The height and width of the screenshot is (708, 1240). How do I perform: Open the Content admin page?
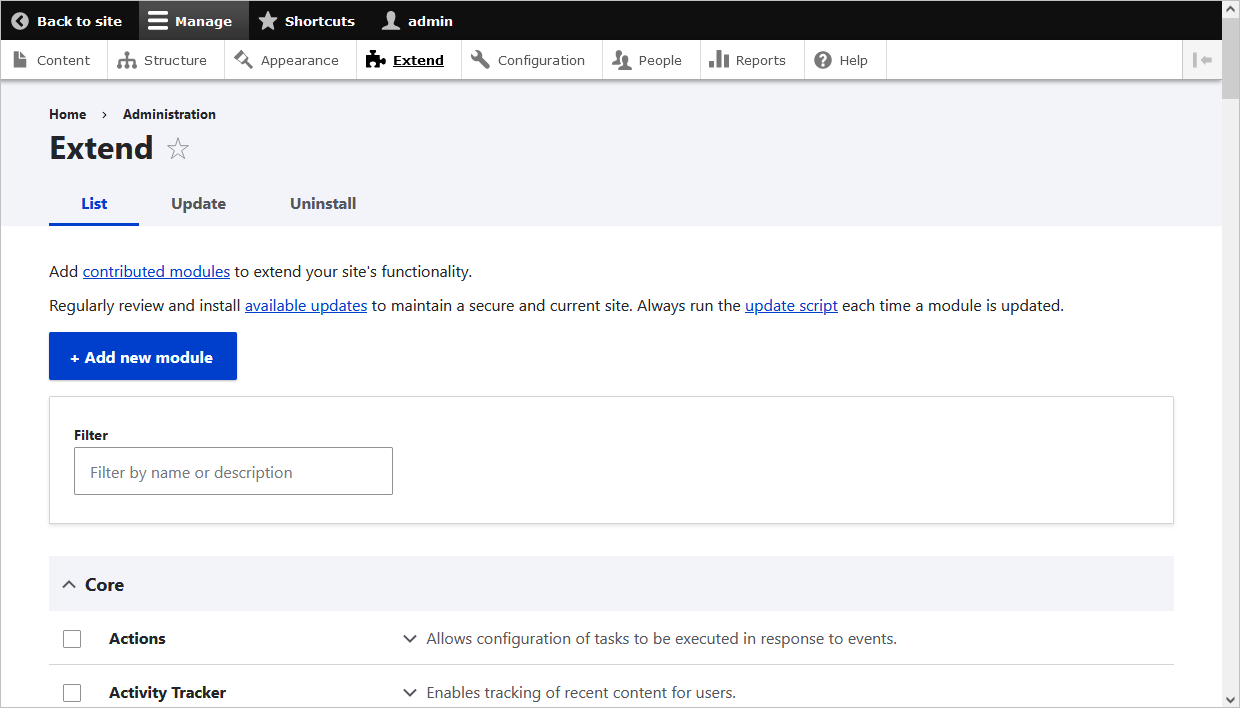[x=53, y=60]
